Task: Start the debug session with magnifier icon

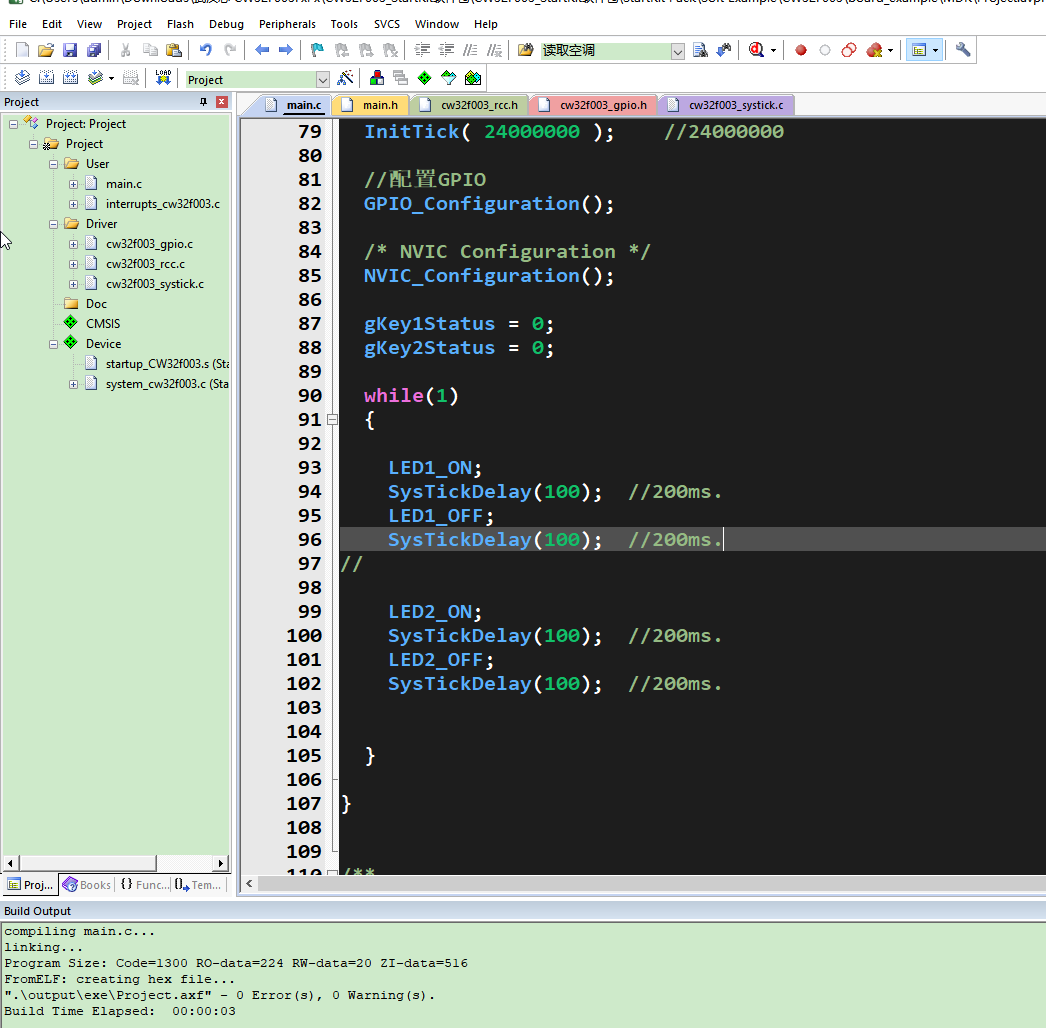Action: pyautogui.click(x=757, y=50)
